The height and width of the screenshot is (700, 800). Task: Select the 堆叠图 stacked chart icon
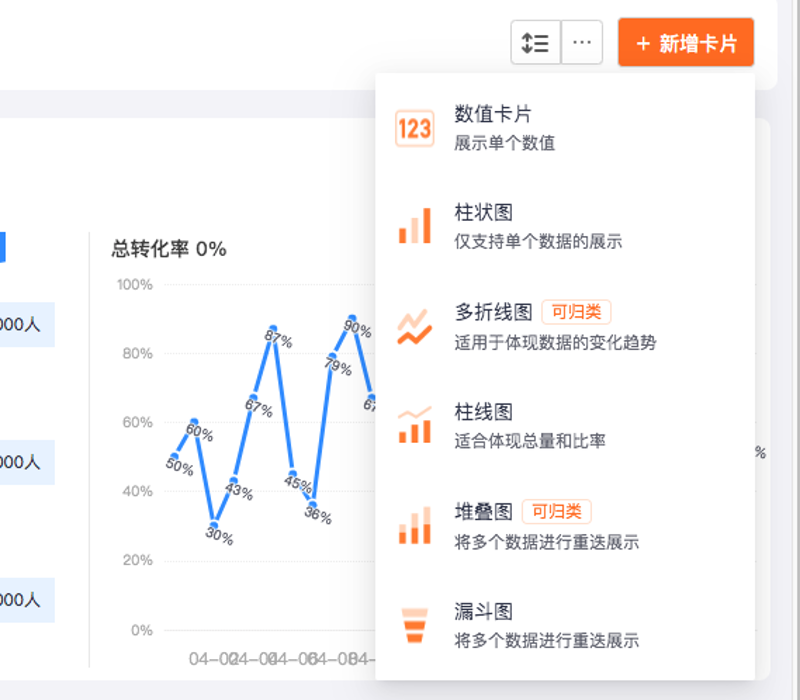414,525
